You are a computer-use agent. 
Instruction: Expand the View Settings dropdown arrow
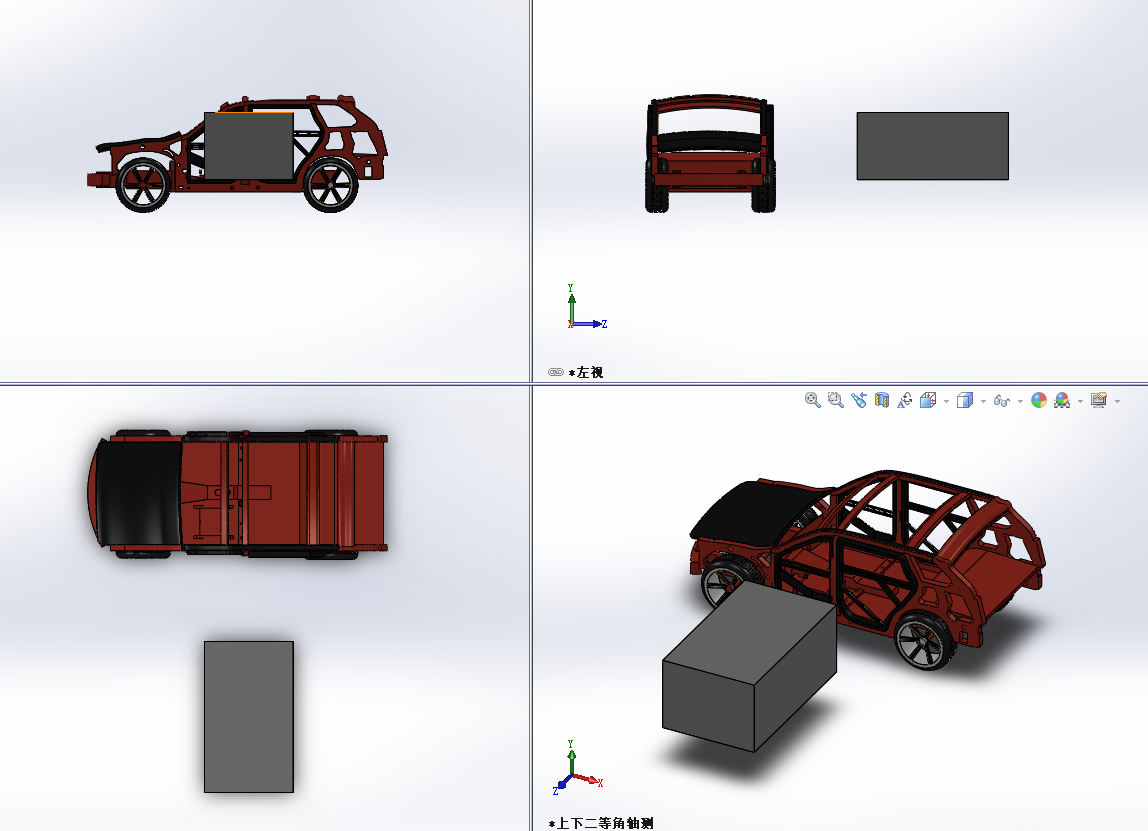(1117, 401)
